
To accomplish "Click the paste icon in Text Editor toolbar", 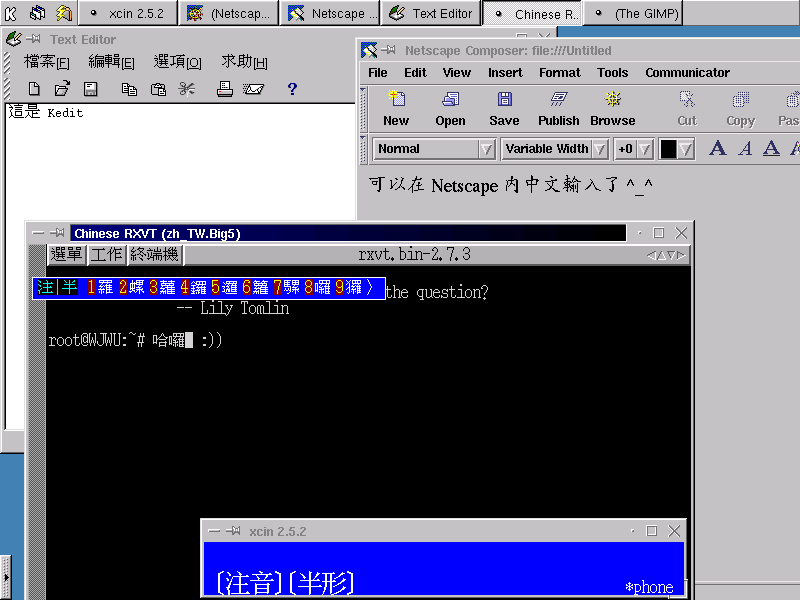I will pyautogui.click(x=158, y=89).
